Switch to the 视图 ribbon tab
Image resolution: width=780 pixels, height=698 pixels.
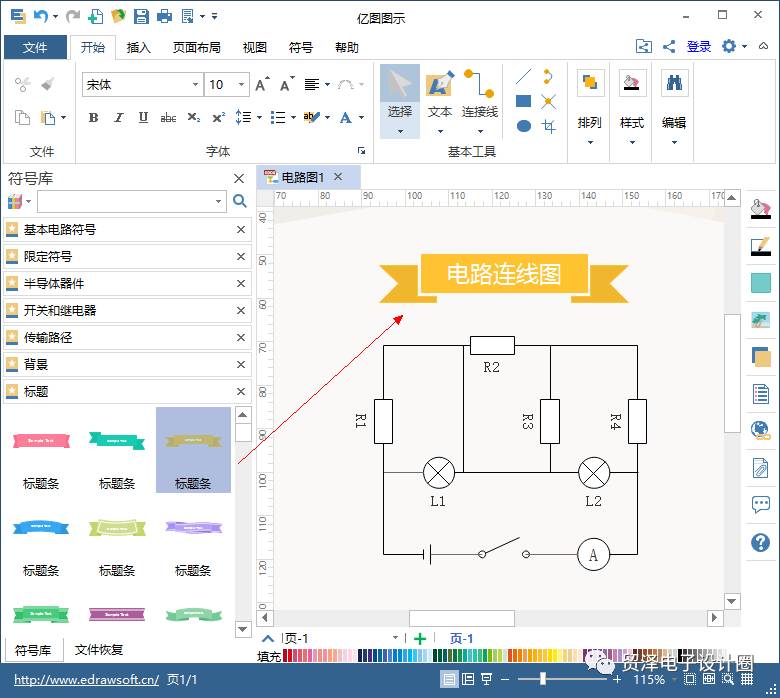(x=255, y=48)
